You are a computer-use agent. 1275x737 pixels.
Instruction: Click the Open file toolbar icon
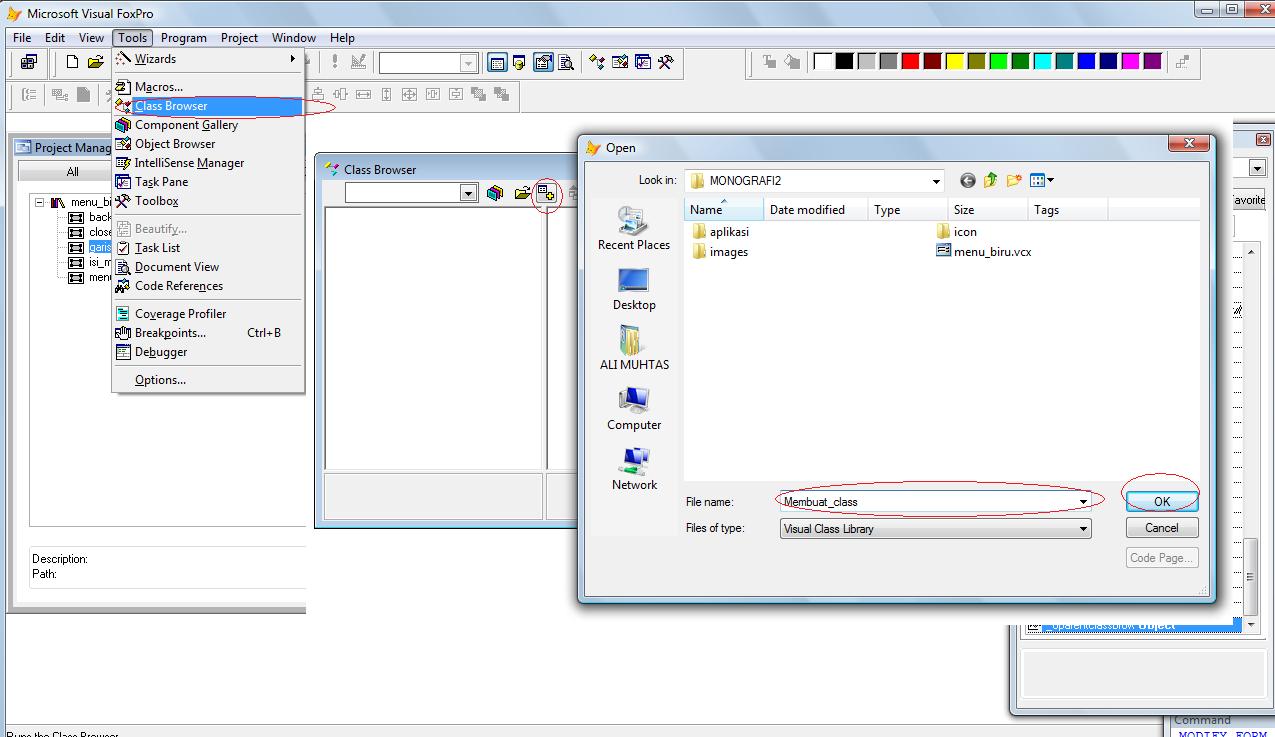[96, 62]
